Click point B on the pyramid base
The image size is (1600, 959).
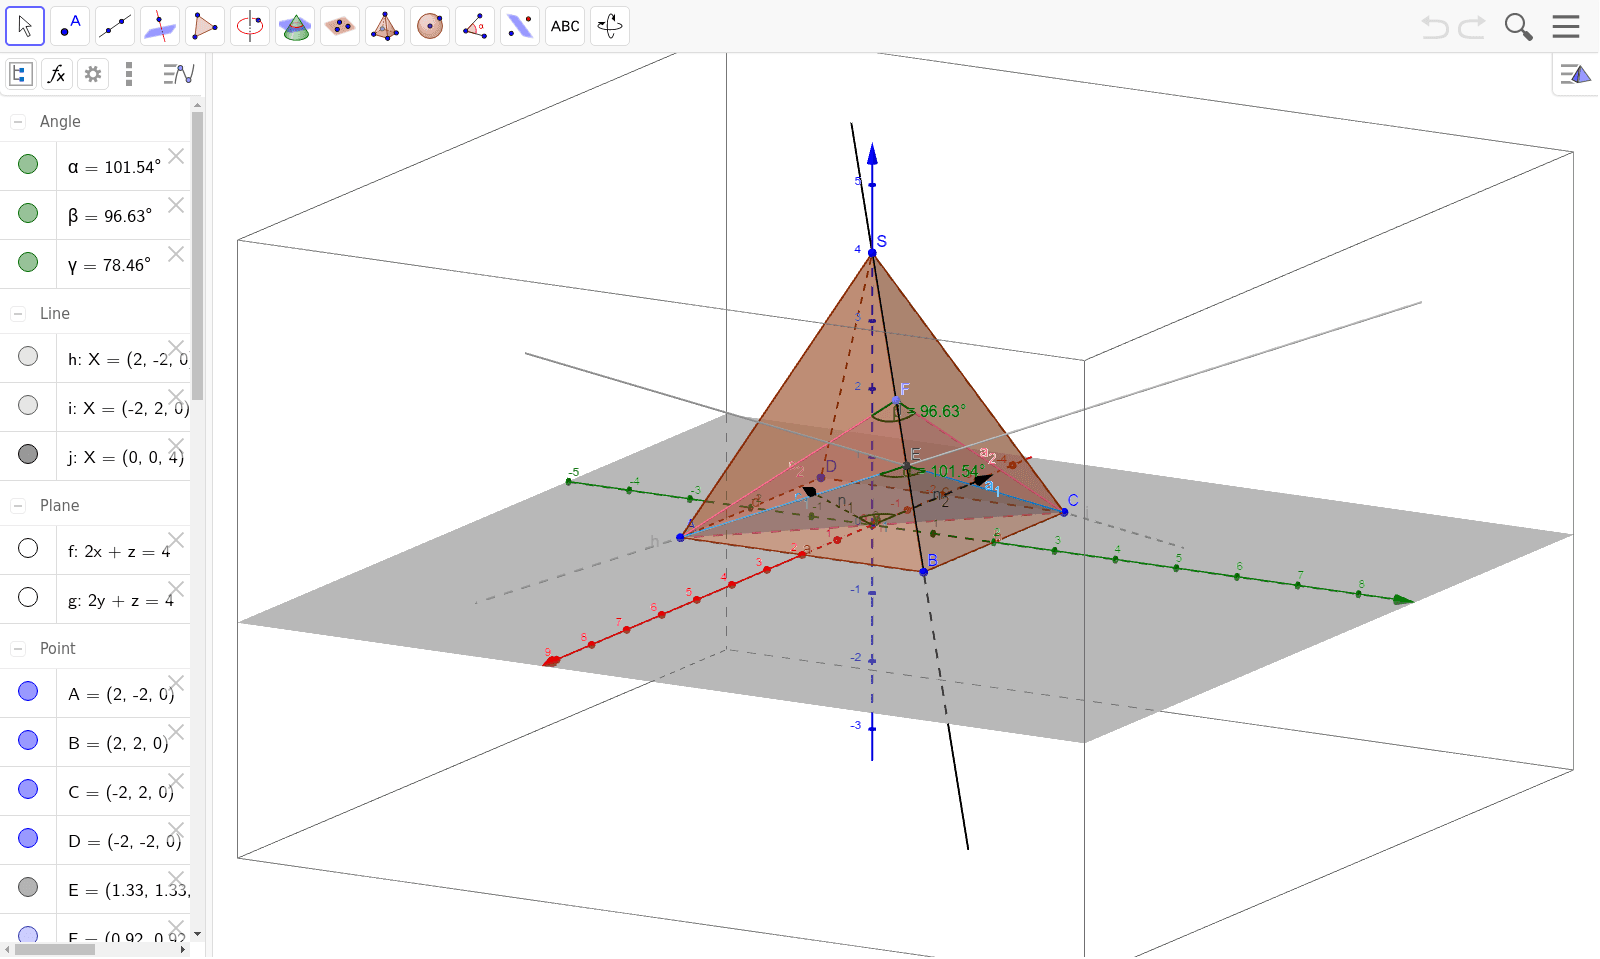click(924, 572)
